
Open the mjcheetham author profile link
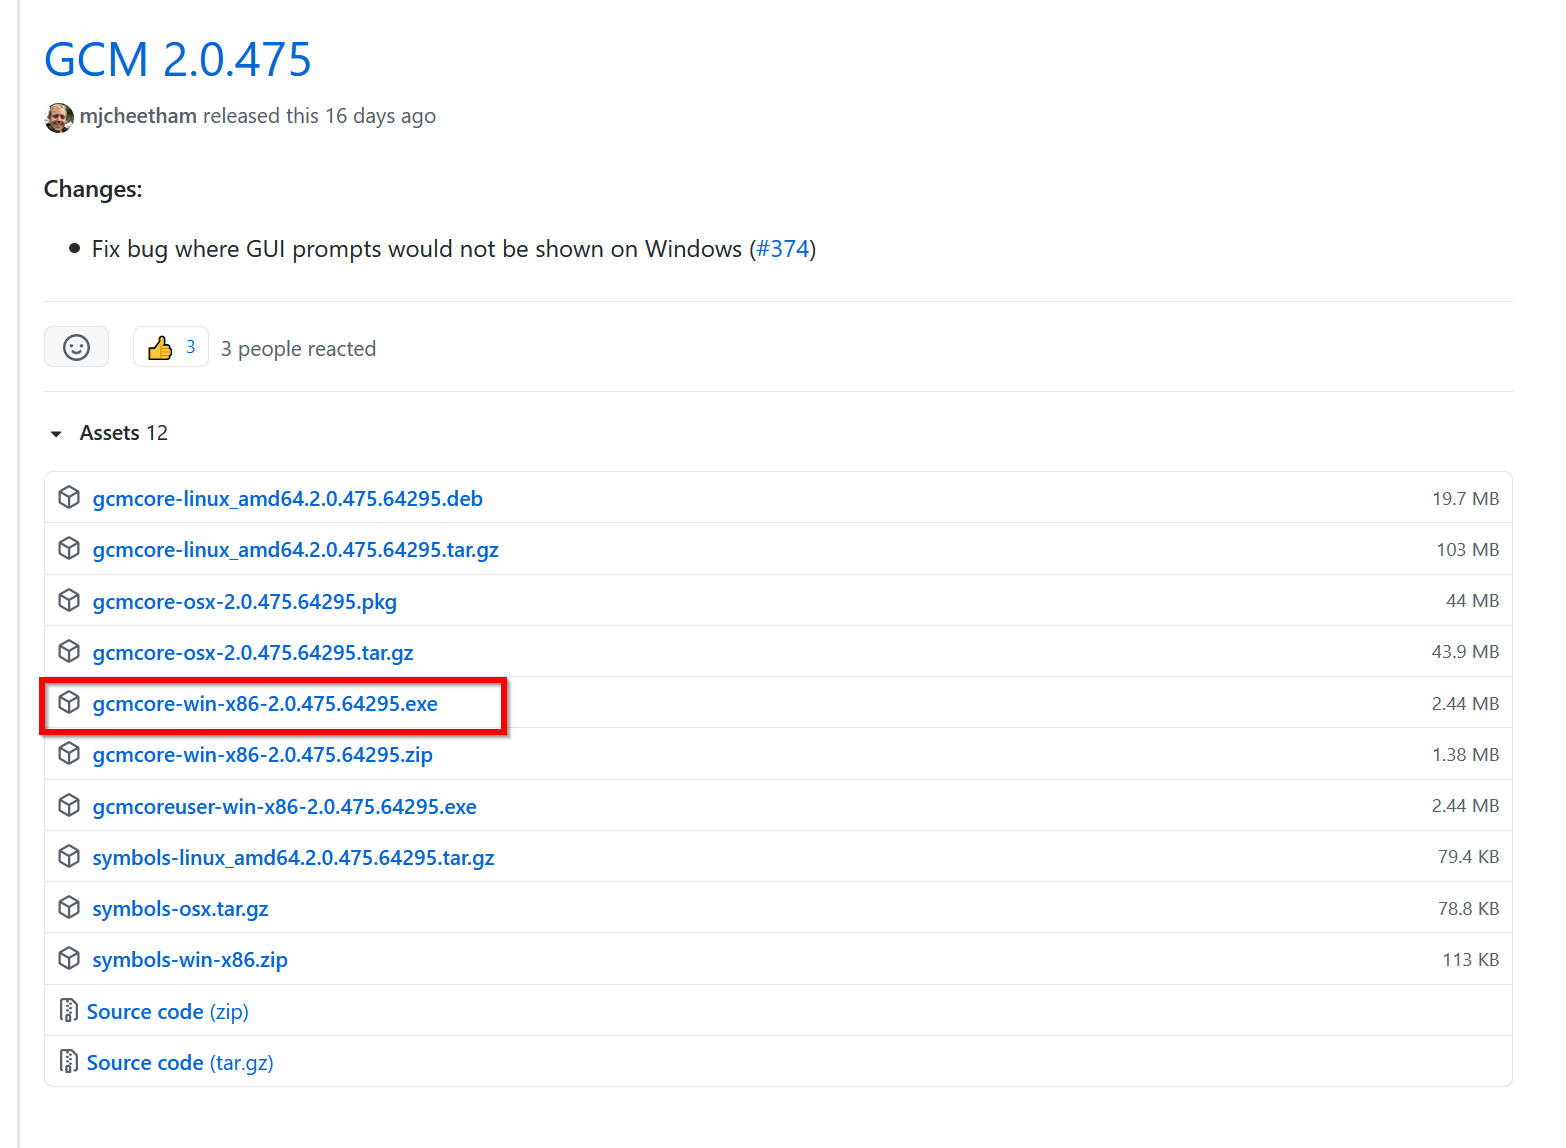click(x=138, y=116)
